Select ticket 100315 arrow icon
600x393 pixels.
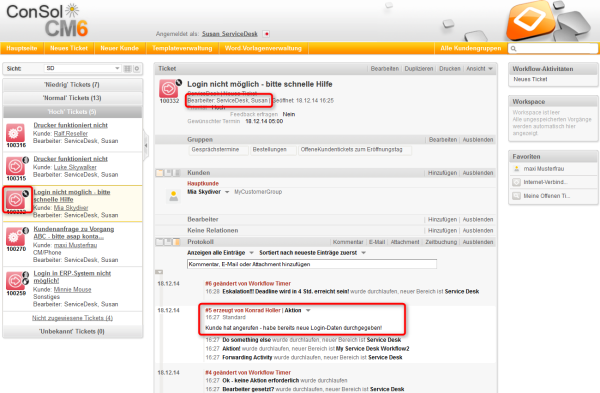[15, 166]
